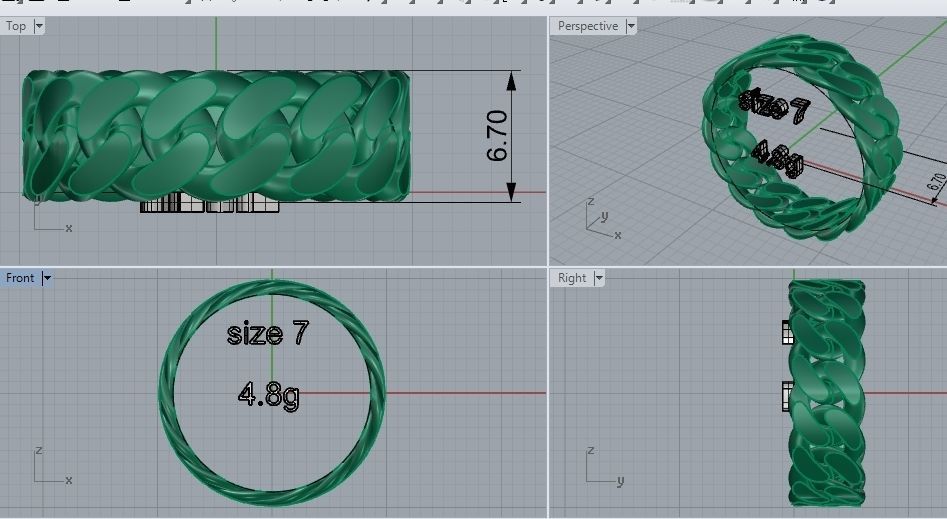The width and height of the screenshot is (947, 519).
Task: Select the flat "size 7" text in Front view
Action: (x=268, y=333)
